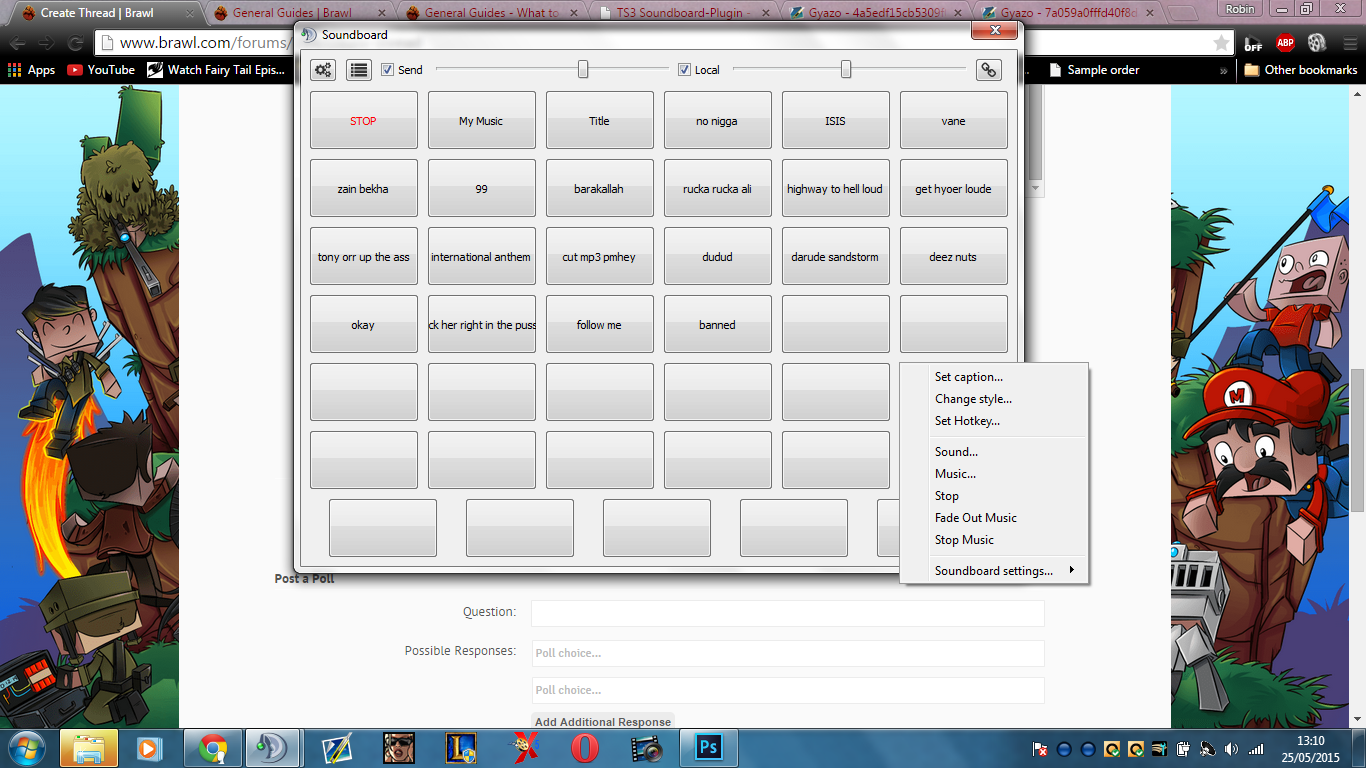Expand the bookmarks bar overflow chevron
Screen dimensions: 1366x768
pos(1223,70)
